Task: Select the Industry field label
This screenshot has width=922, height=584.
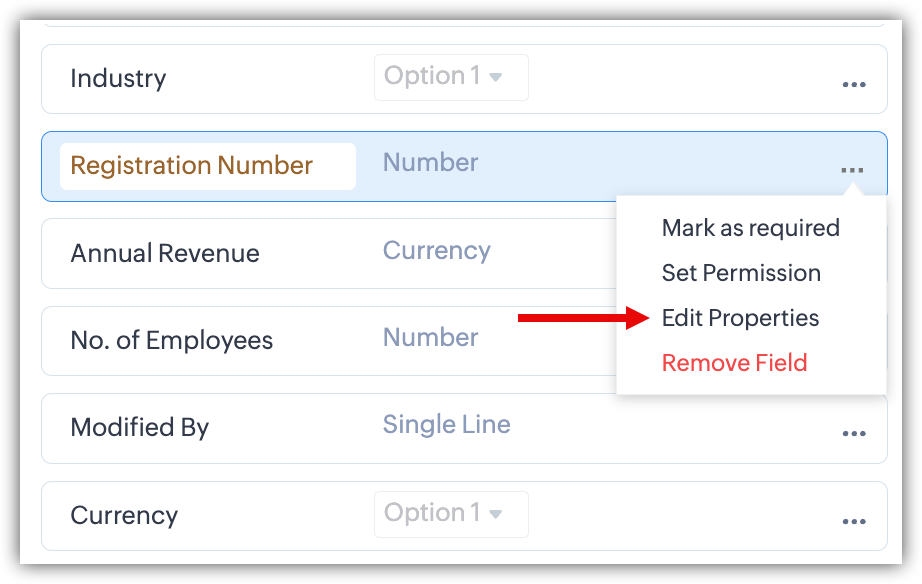Action: coord(118,79)
